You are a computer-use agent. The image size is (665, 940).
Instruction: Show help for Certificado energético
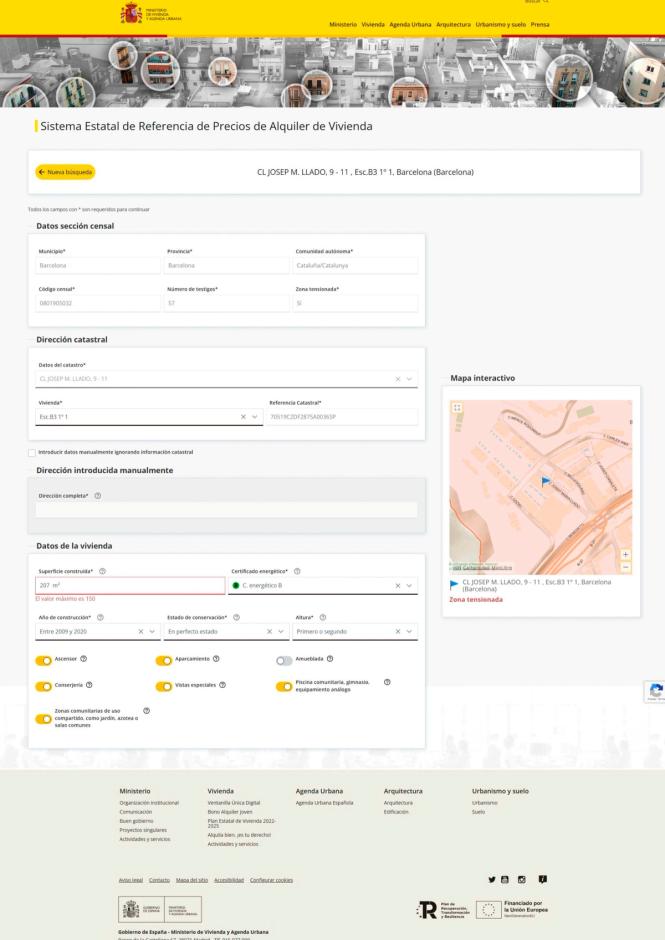297,571
